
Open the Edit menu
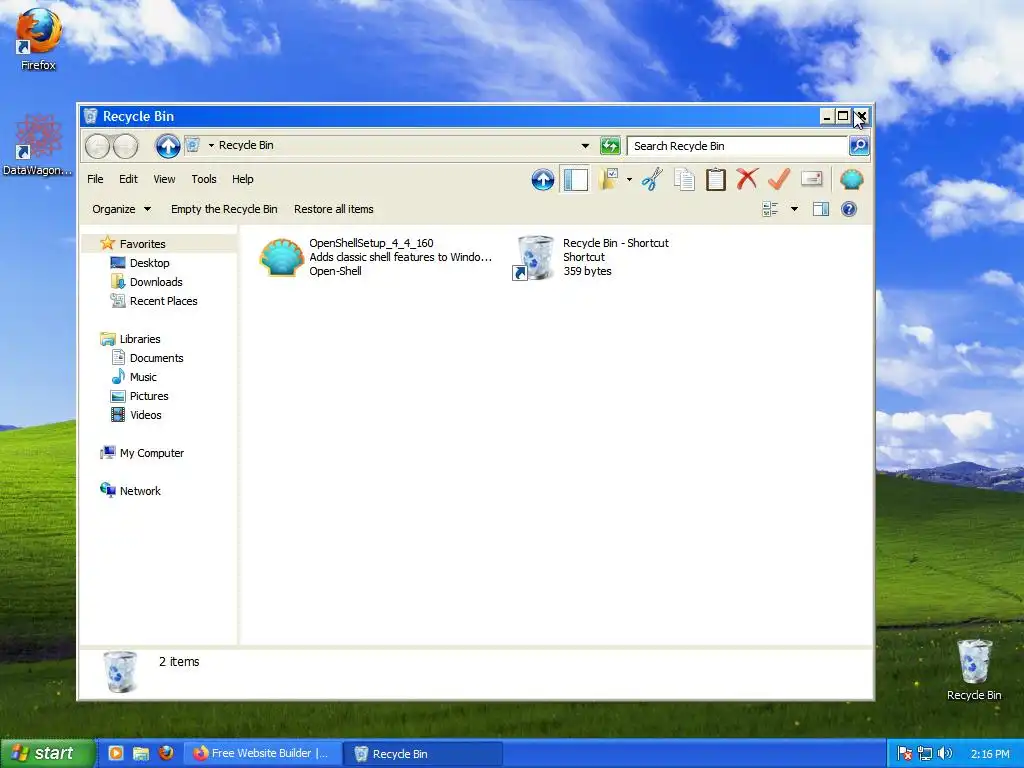[x=128, y=179]
